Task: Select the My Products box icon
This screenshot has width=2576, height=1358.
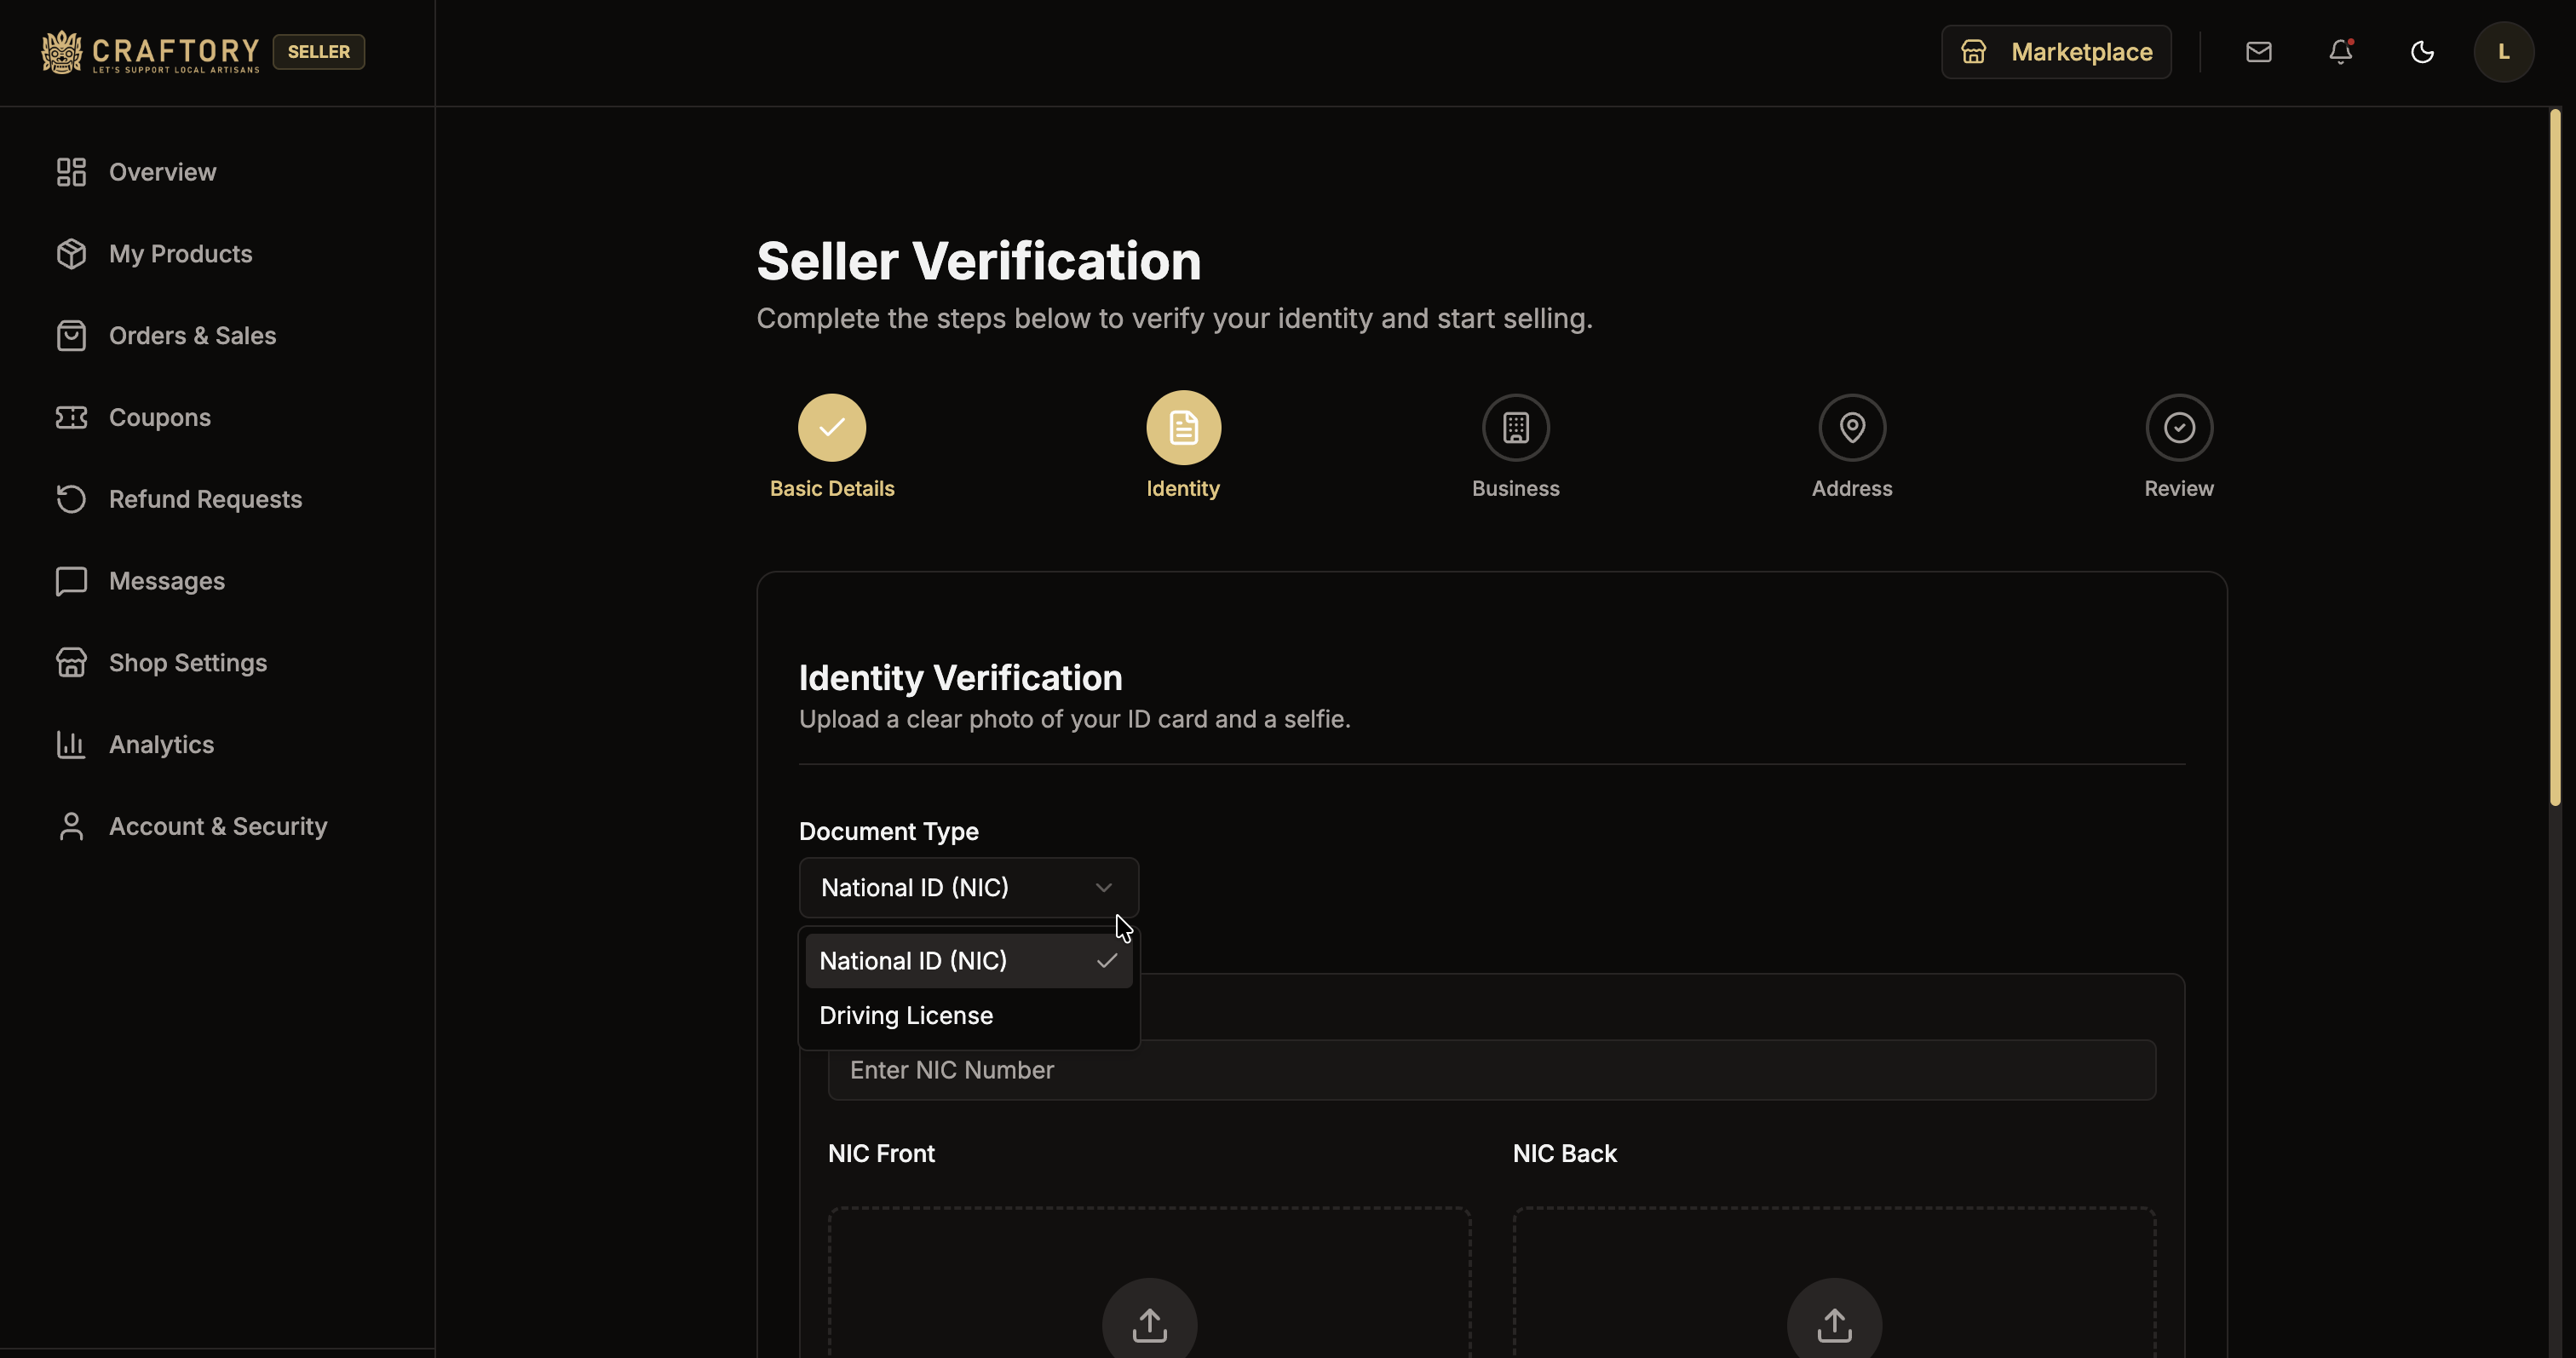Action: [x=70, y=253]
